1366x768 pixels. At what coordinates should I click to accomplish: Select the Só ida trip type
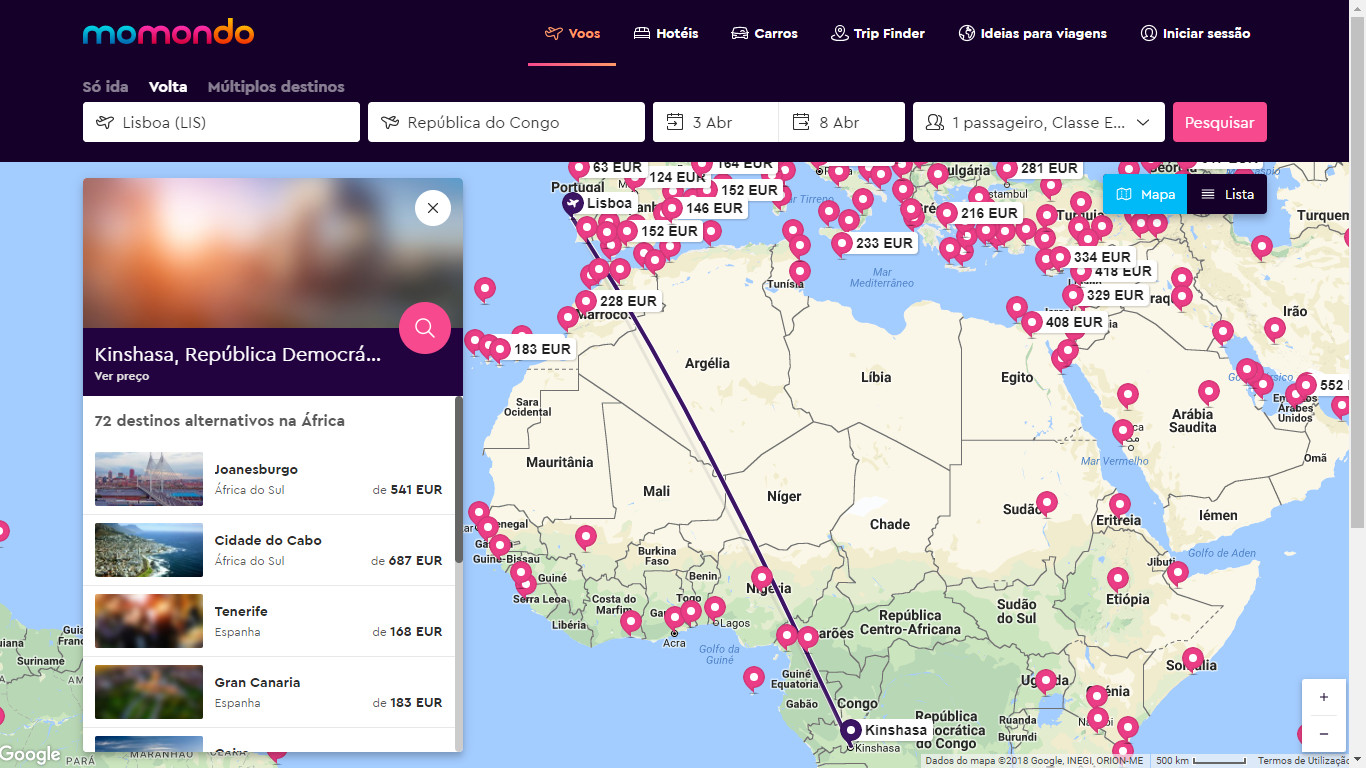click(105, 87)
